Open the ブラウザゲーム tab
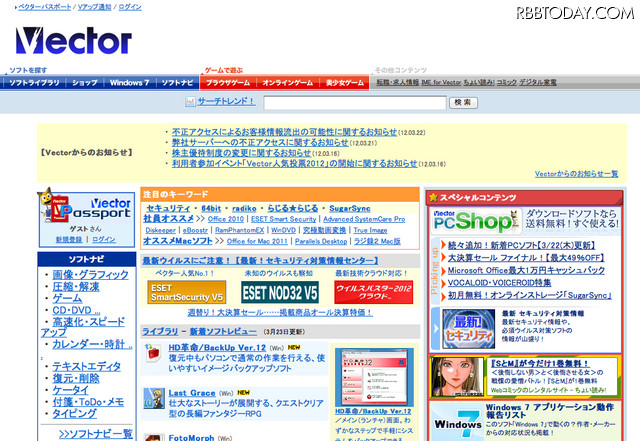This screenshot has width=640, height=441. (228, 83)
